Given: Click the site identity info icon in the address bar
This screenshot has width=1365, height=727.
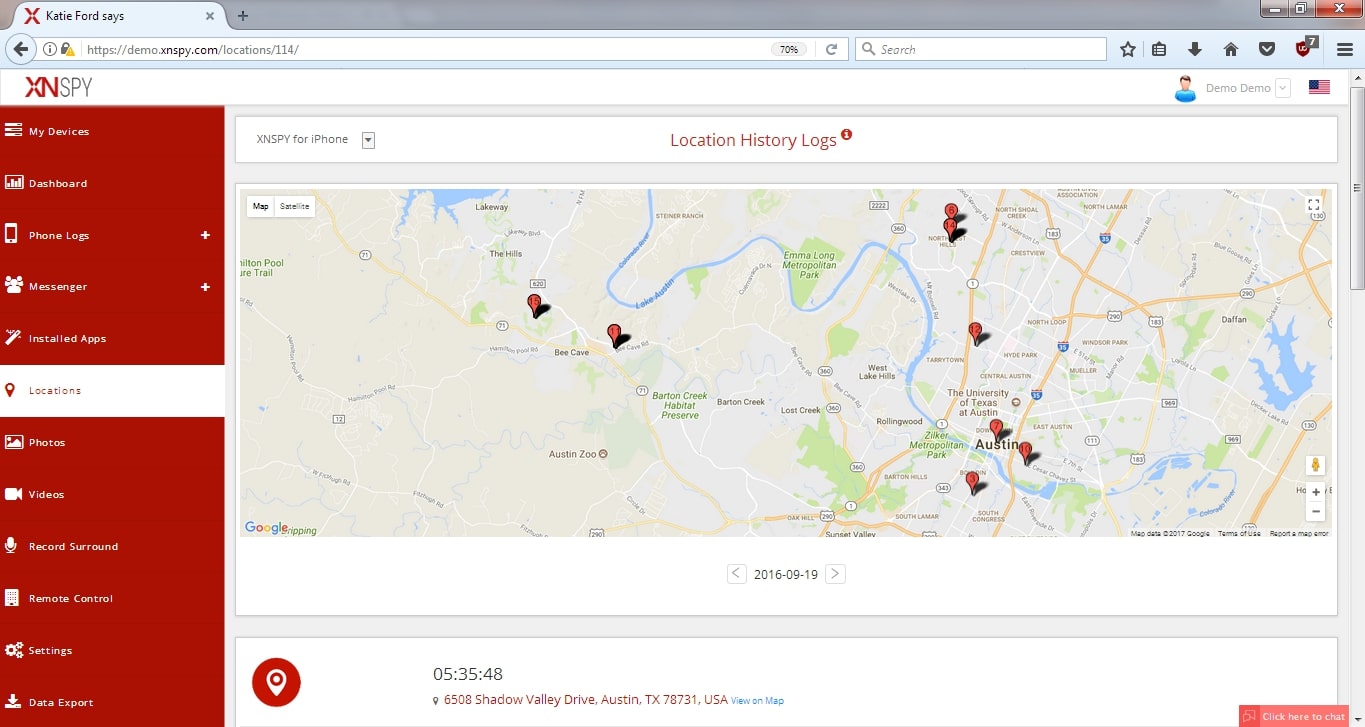Looking at the screenshot, I should point(50,49).
